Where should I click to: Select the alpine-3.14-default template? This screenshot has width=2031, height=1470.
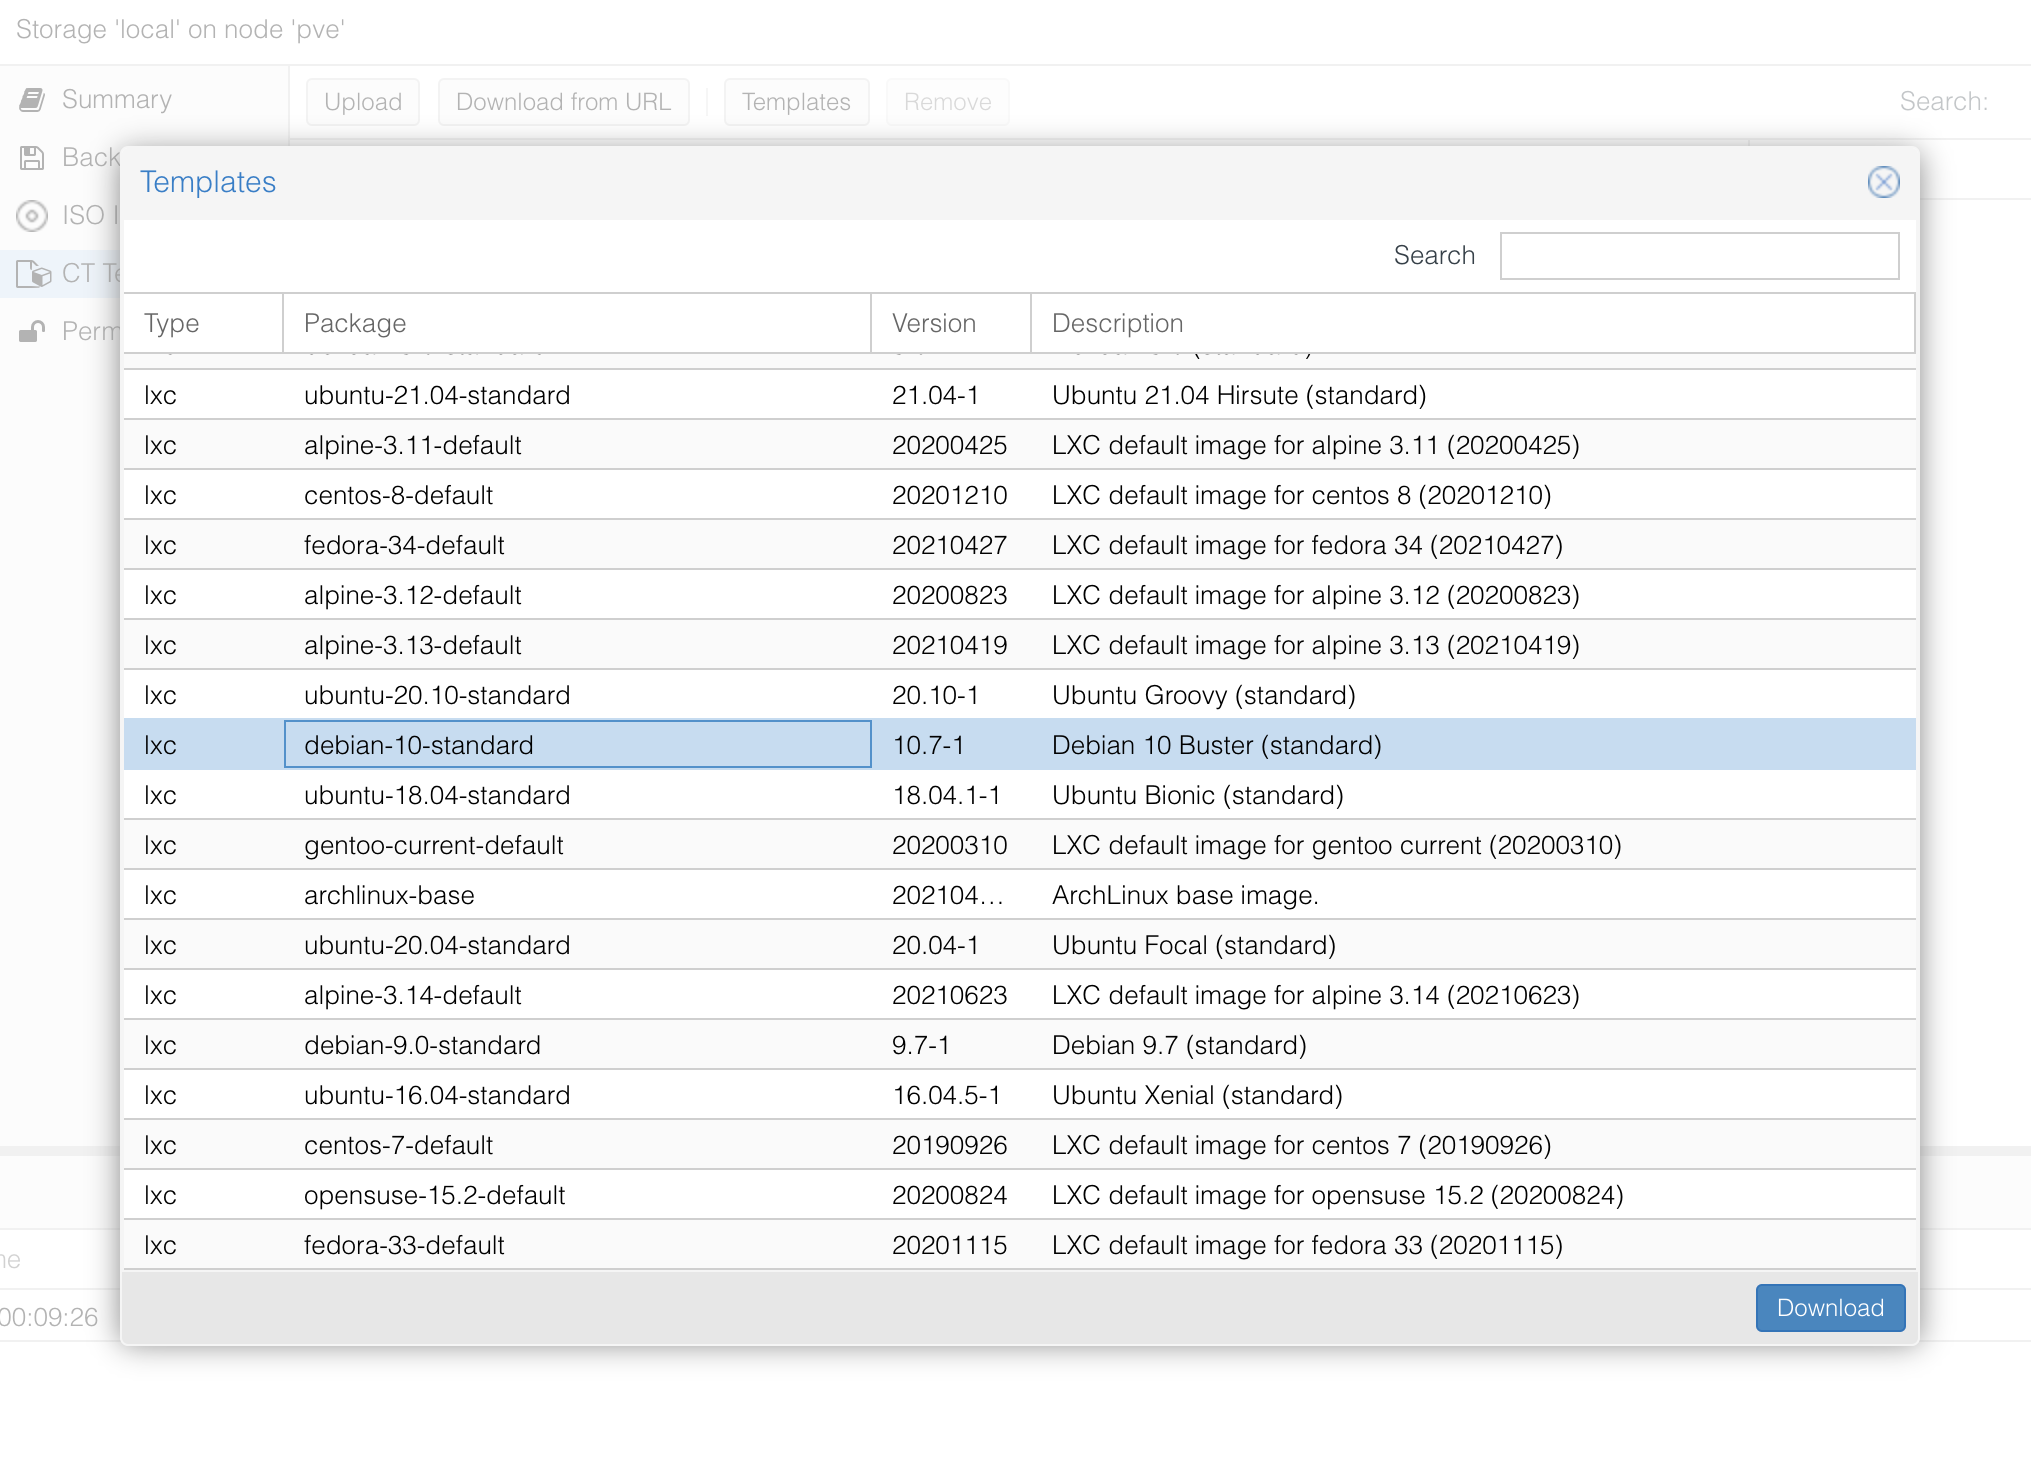pyautogui.click(x=1019, y=995)
